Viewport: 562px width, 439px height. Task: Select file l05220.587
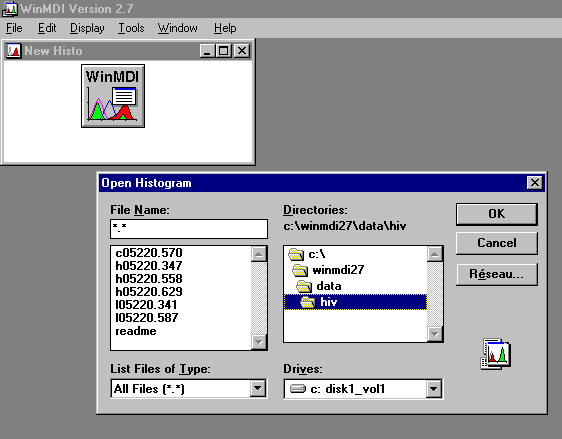(x=147, y=318)
